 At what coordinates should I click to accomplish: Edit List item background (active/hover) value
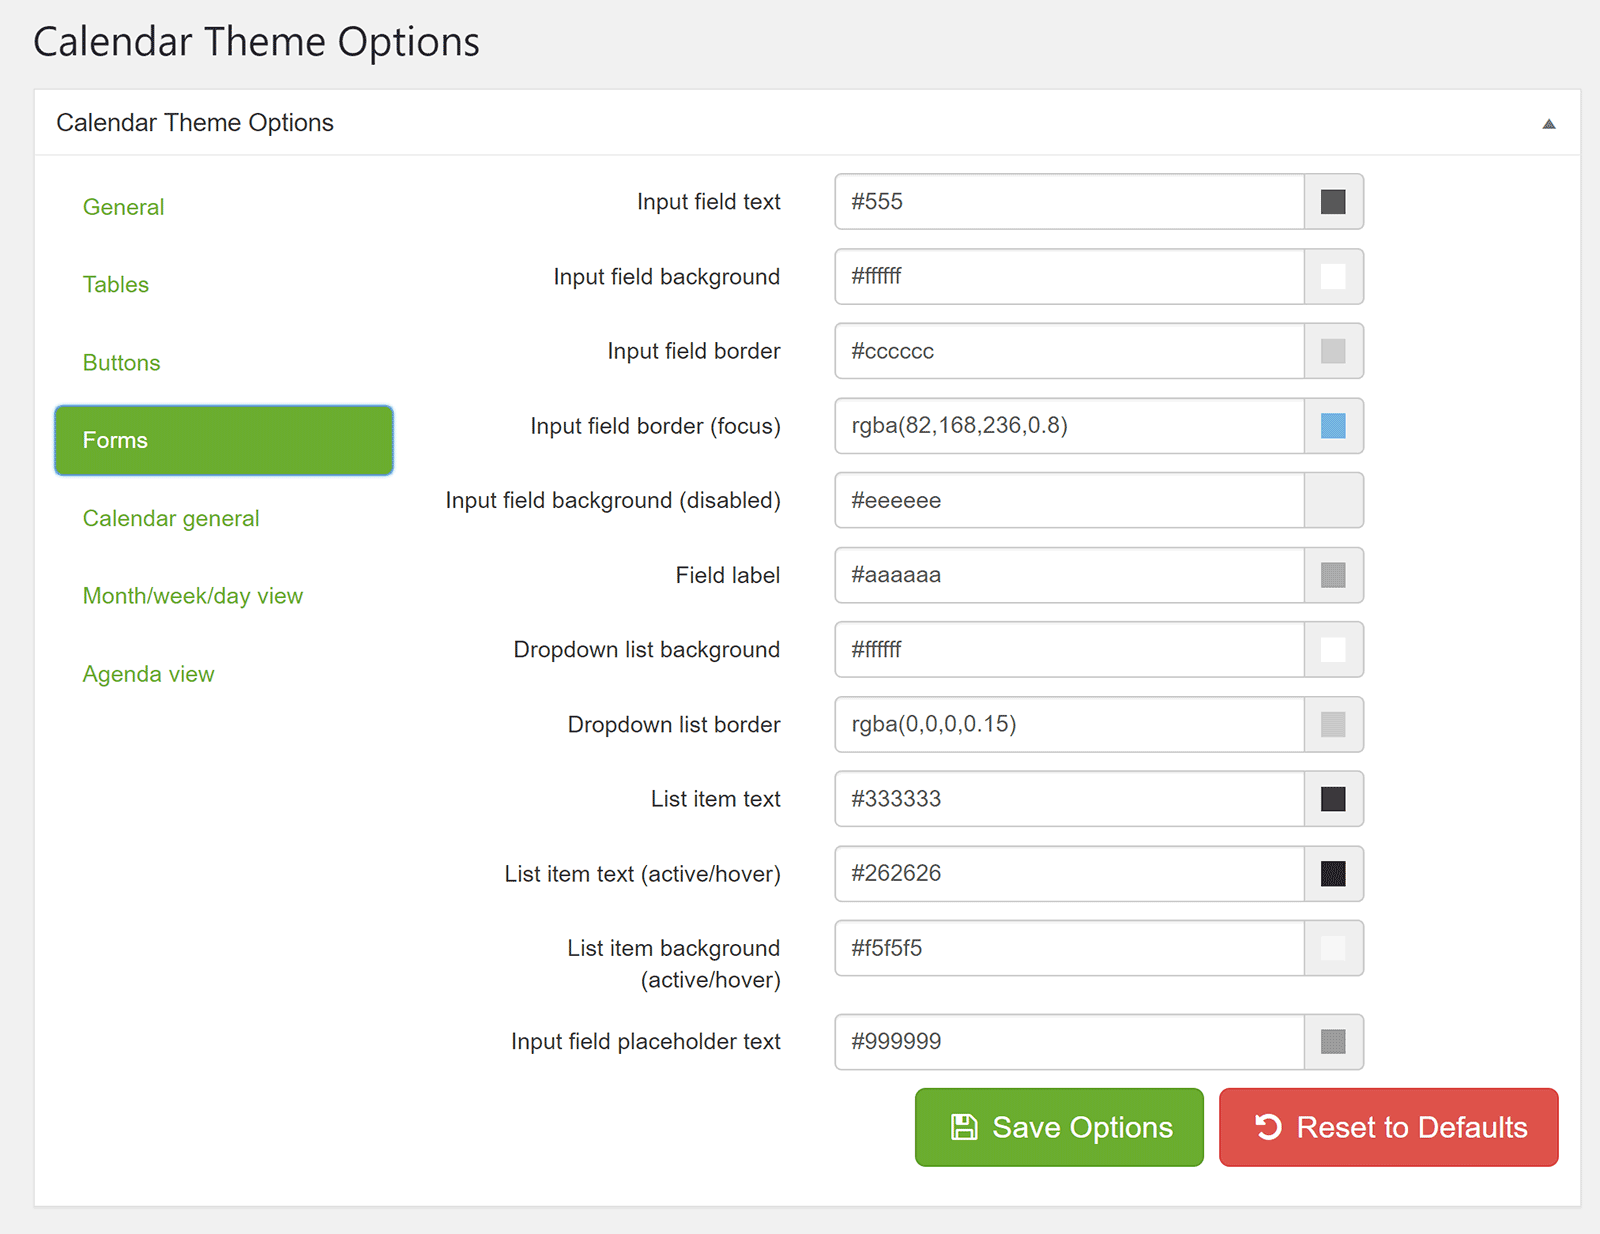(1069, 948)
